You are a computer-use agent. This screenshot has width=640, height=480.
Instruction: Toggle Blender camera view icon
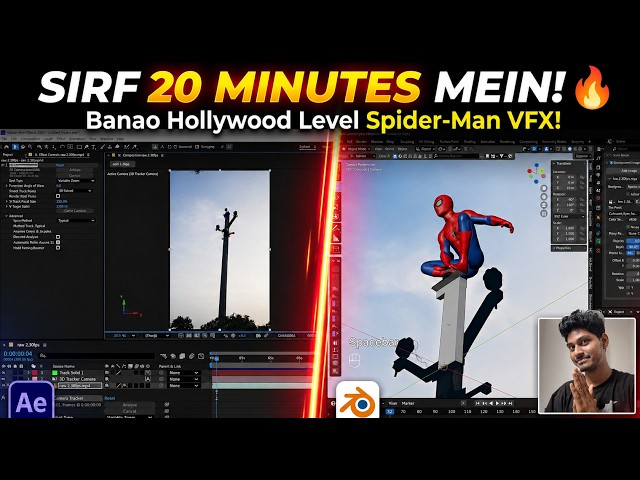pos(544,205)
